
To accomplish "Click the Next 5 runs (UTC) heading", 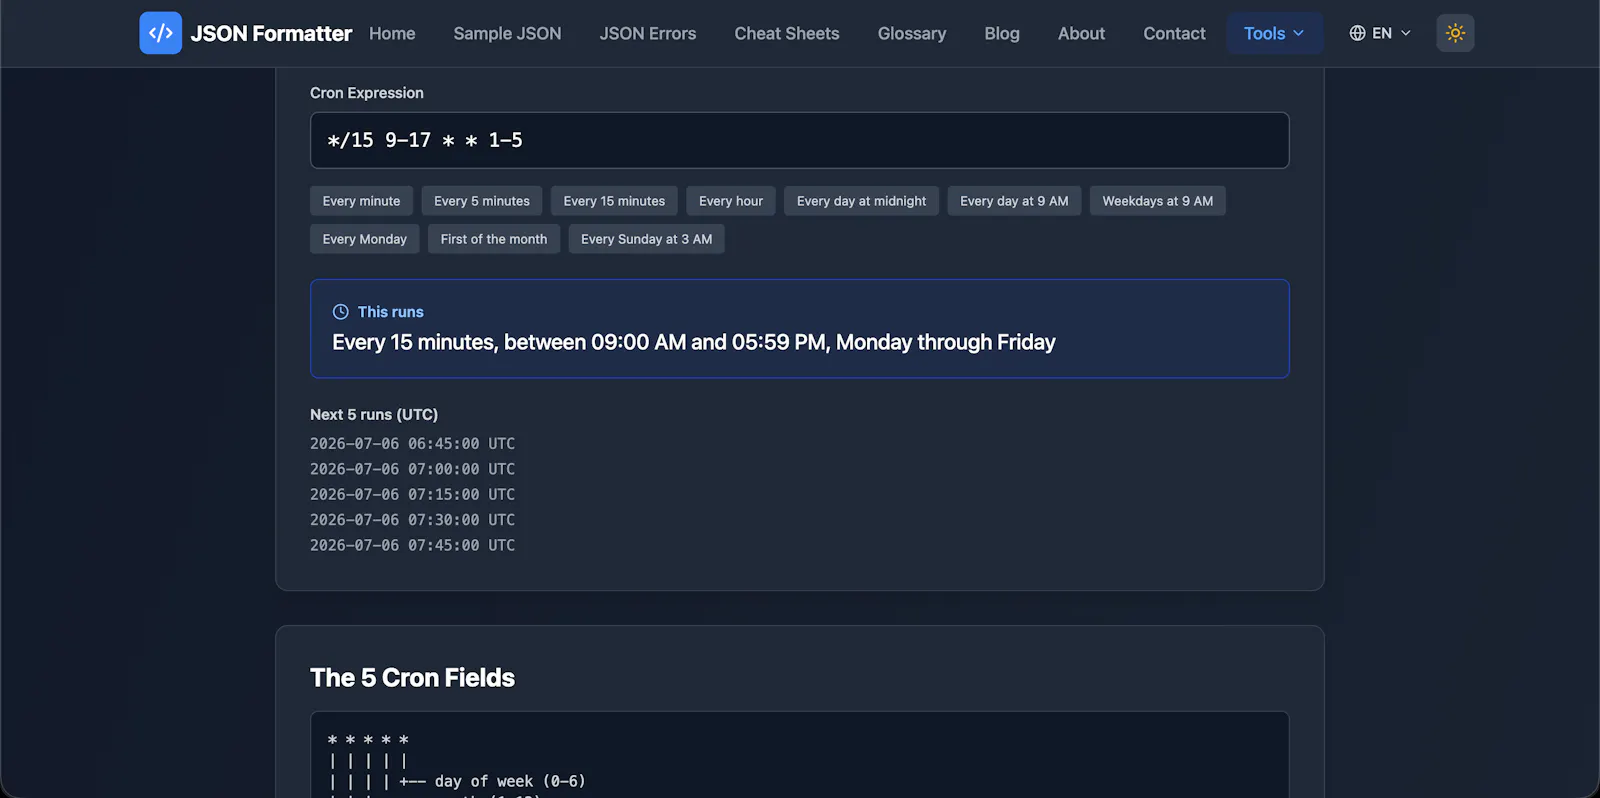I will click(x=374, y=414).
